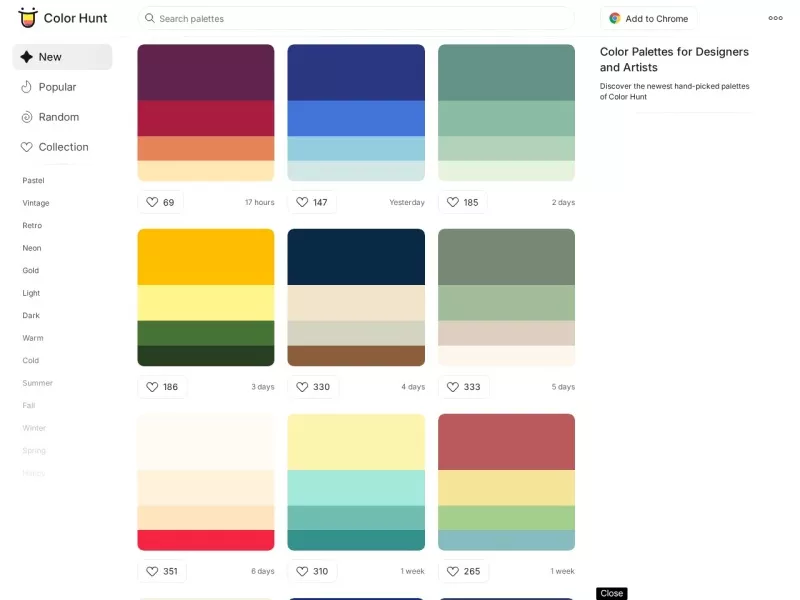800x600 pixels.
Task: Filter by Summer tag
Action: click(x=37, y=383)
